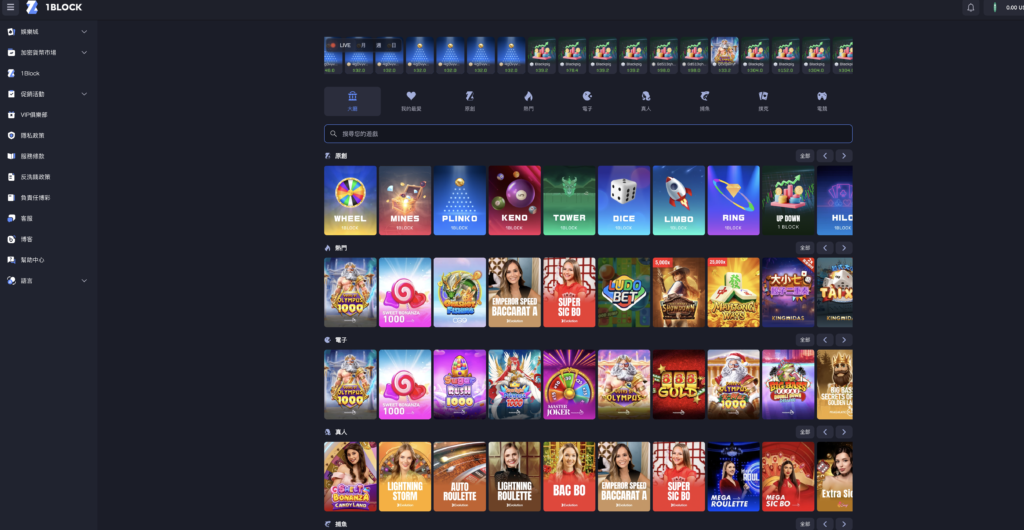
Task: Open the Plinko game thumbnail
Action: [460, 201]
